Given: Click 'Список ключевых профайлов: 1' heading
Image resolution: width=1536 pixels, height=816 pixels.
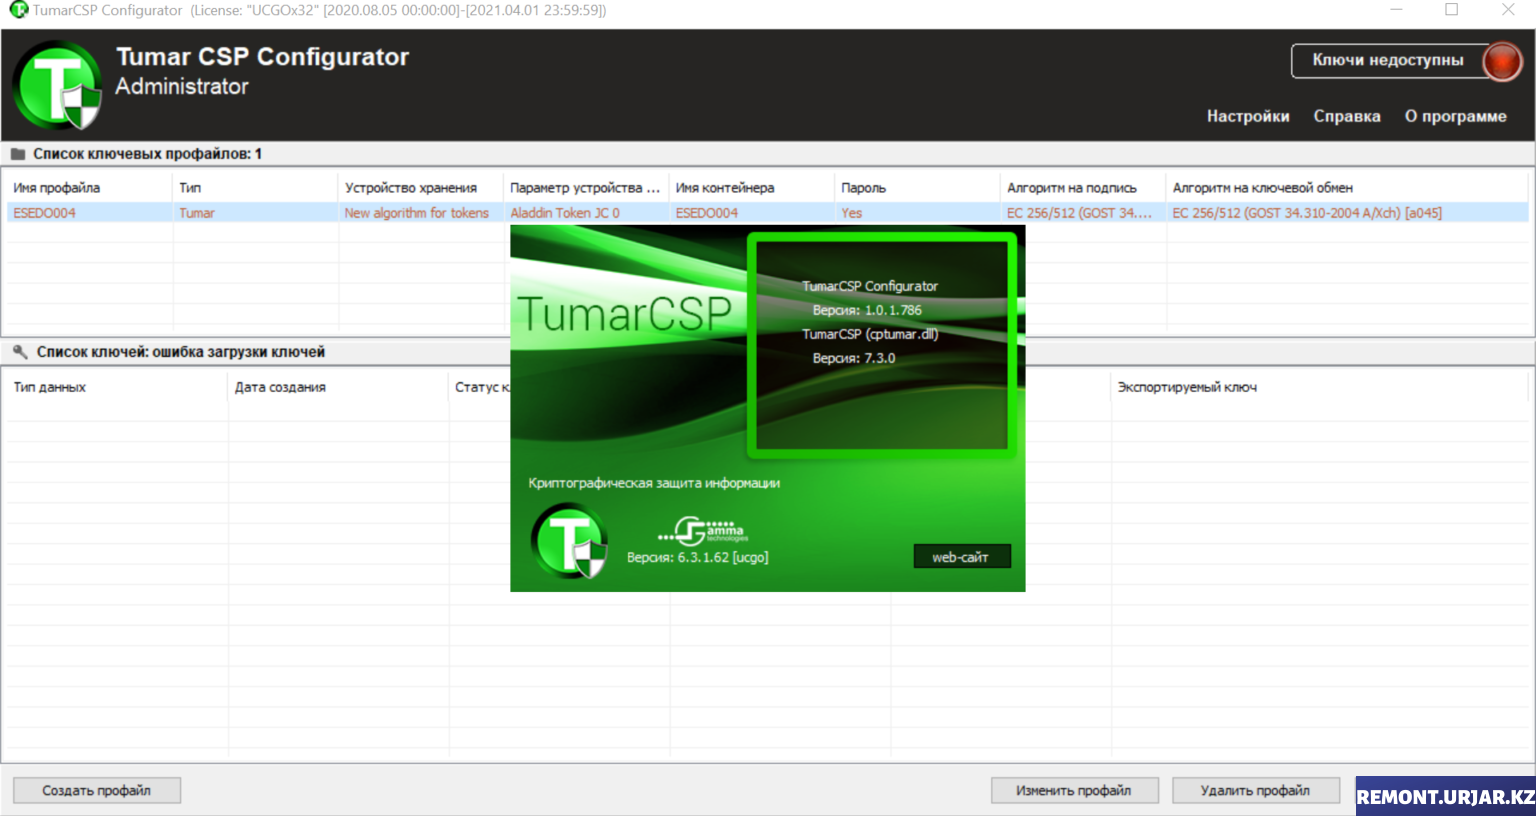Looking at the screenshot, I should click(x=147, y=154).
